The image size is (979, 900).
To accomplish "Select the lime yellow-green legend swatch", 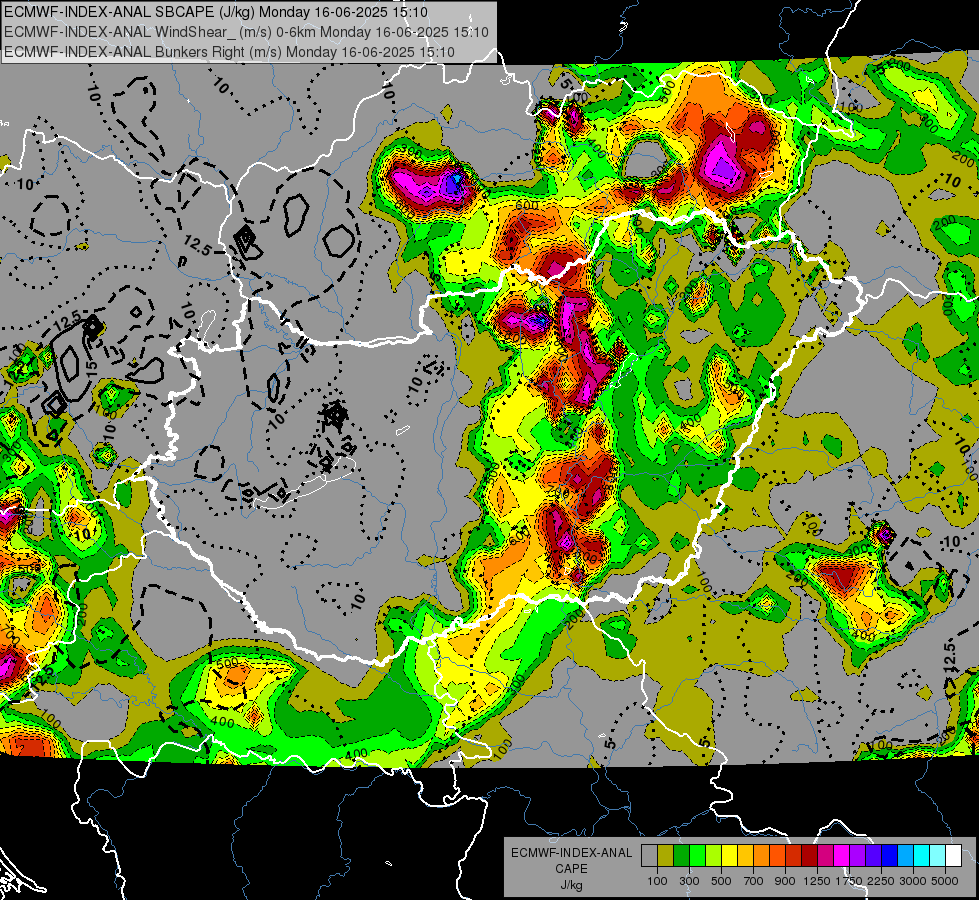I will pos(714,856).
